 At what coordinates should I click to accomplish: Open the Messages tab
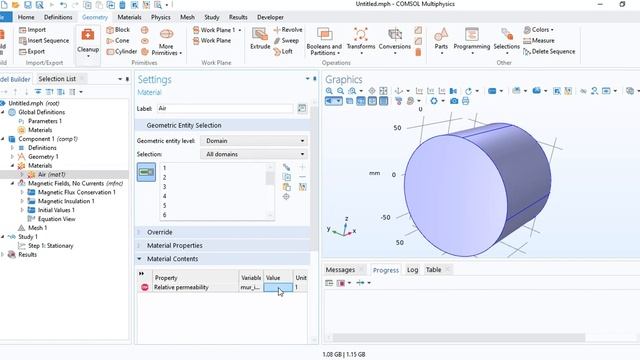[x=340, y=270]
